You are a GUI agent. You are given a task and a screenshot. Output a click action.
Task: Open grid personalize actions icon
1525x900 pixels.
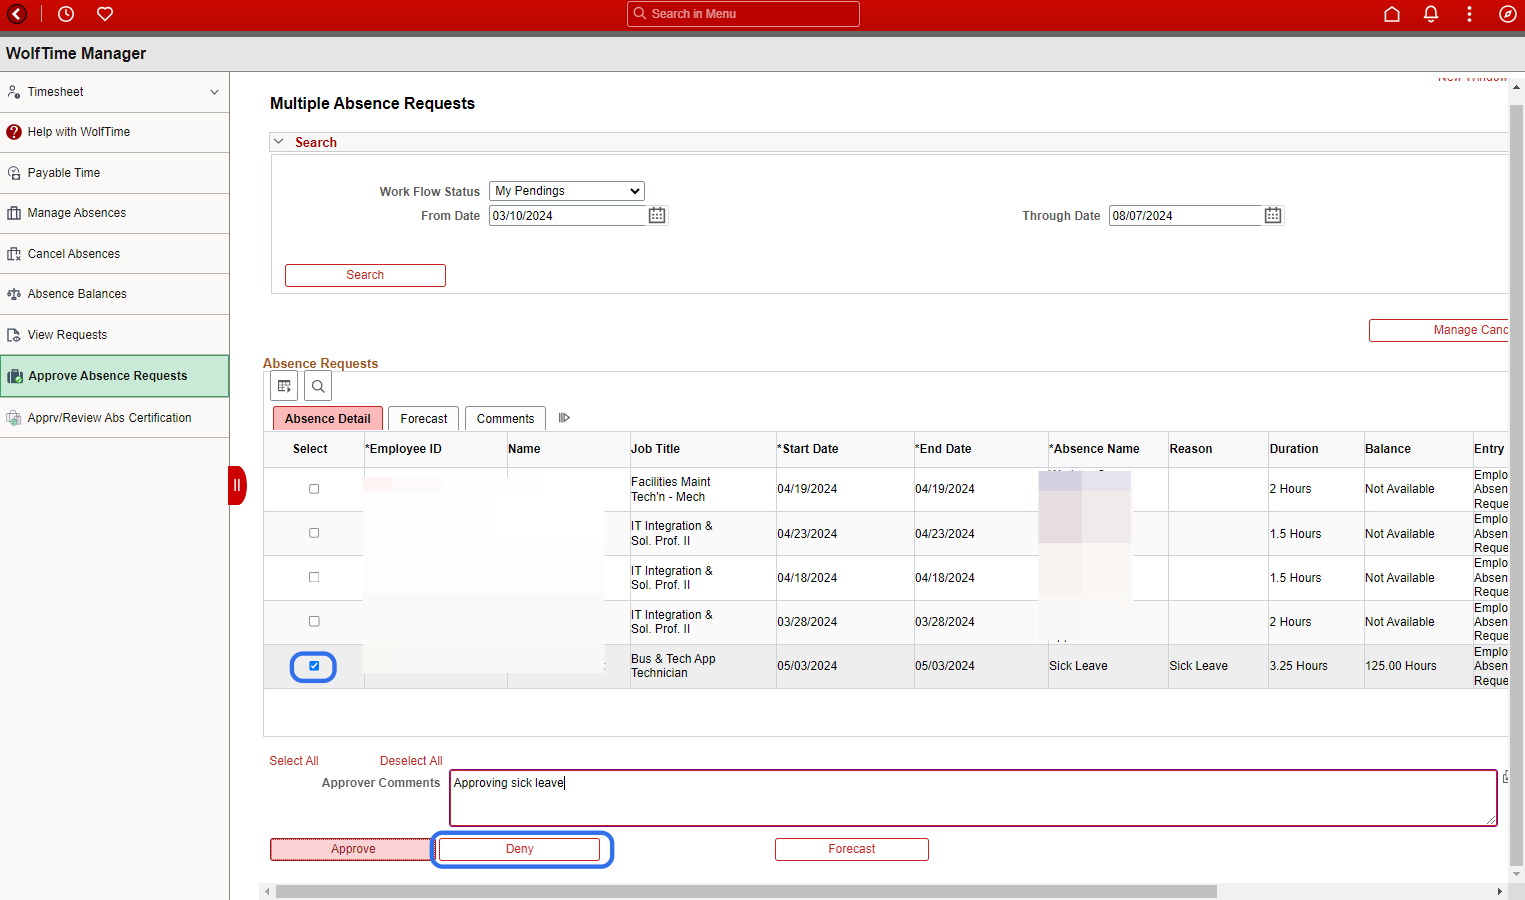[x=285, y=386]
